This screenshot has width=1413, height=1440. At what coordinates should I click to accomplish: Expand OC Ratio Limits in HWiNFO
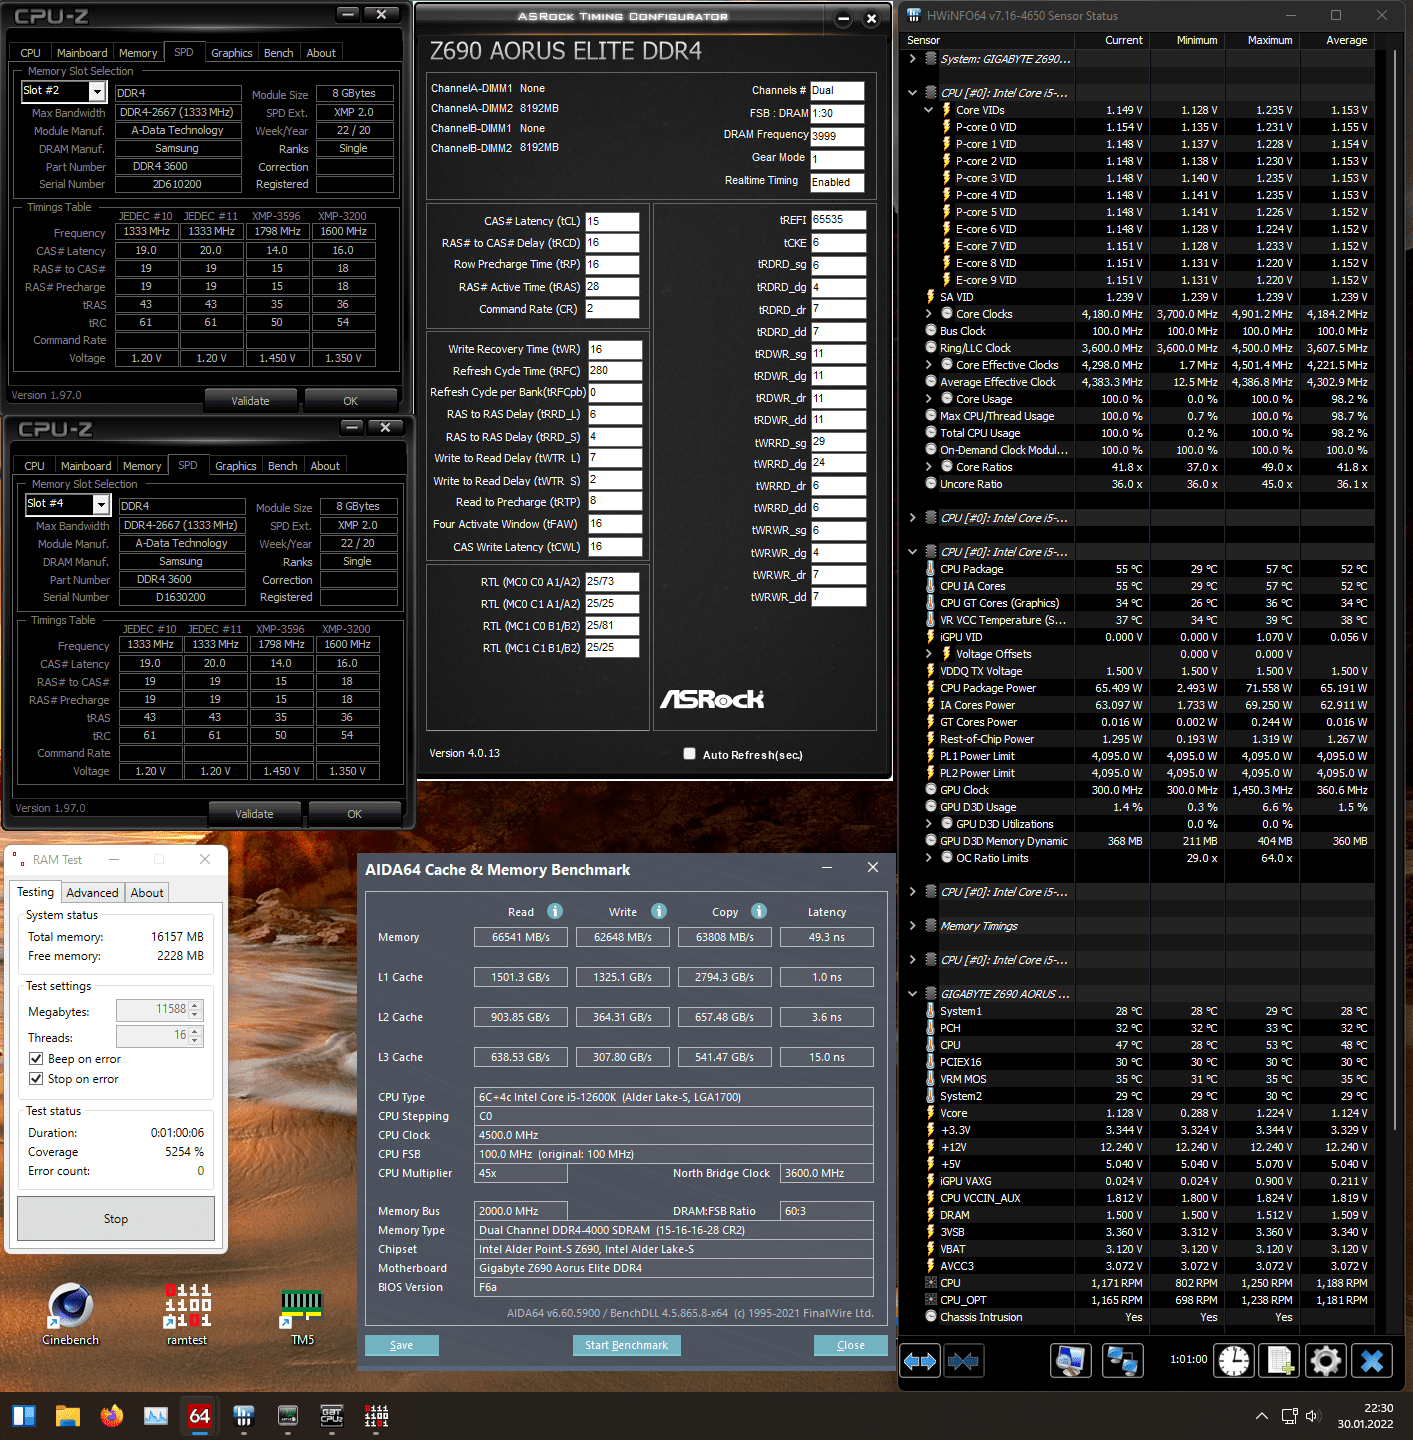click(928, 858)
